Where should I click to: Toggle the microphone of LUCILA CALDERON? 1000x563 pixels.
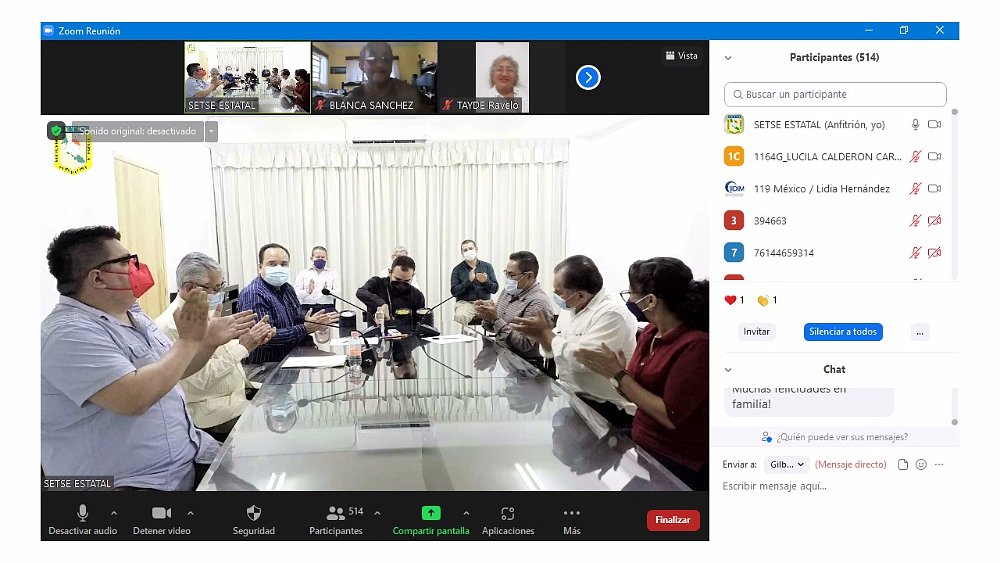coord(914,157)
